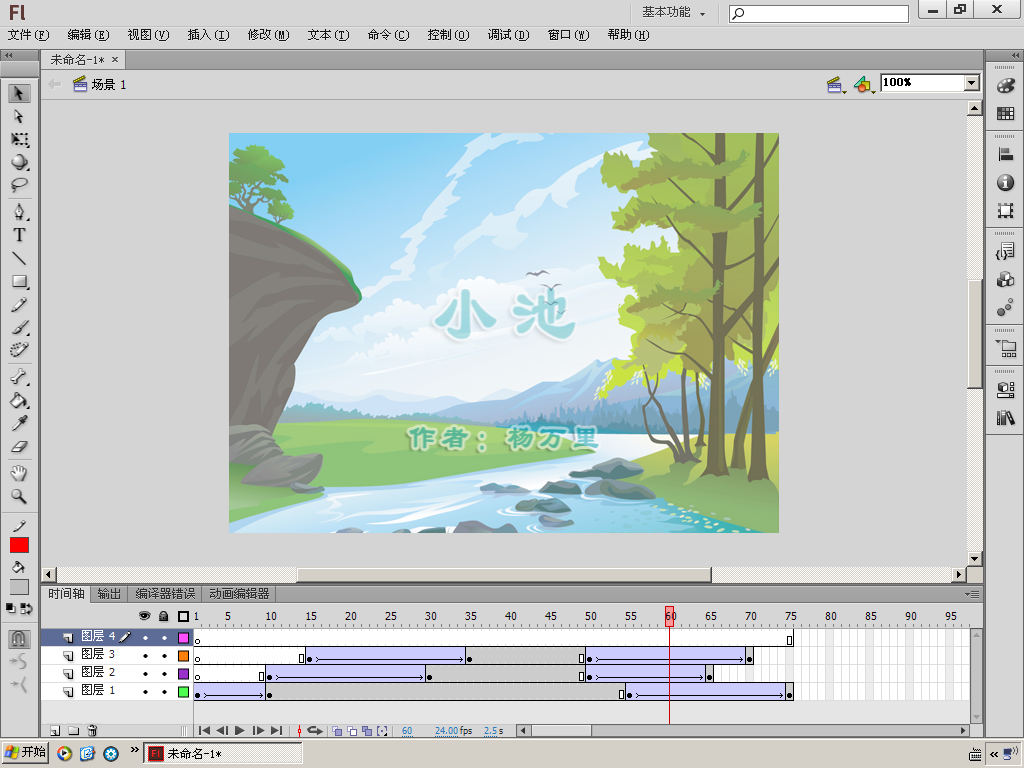Viewport: 1024px width, 768px height.
Task: Click the gray fill color swatch
Action: click(19, 587)
